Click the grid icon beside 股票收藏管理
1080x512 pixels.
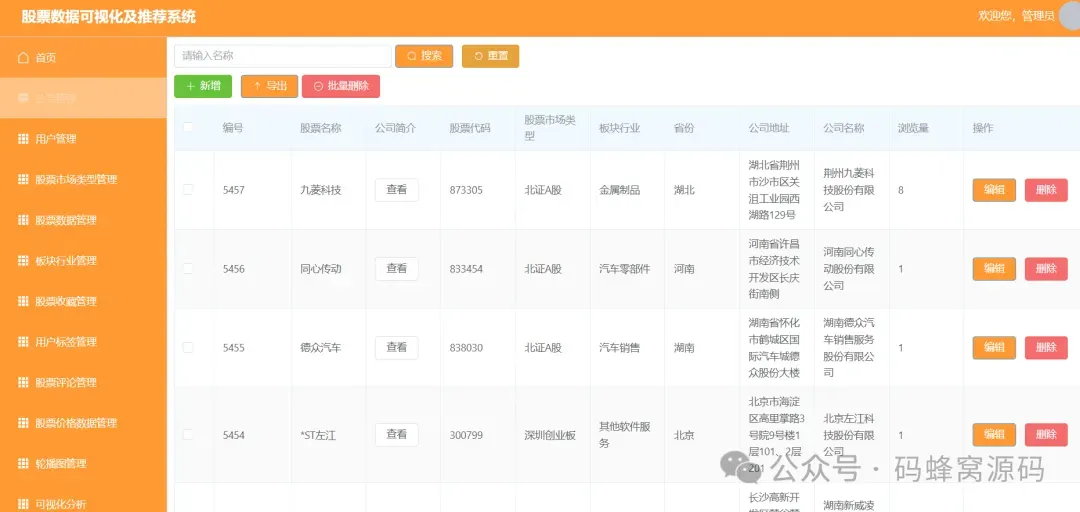[x=23, y=301]
